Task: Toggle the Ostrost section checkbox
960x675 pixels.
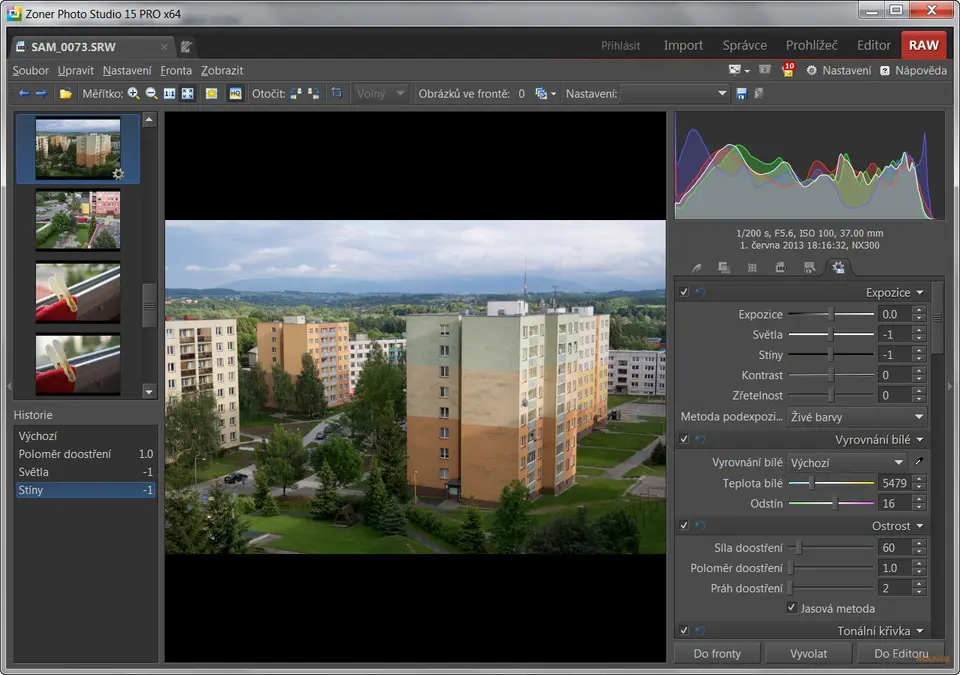Action: [683, 525]
